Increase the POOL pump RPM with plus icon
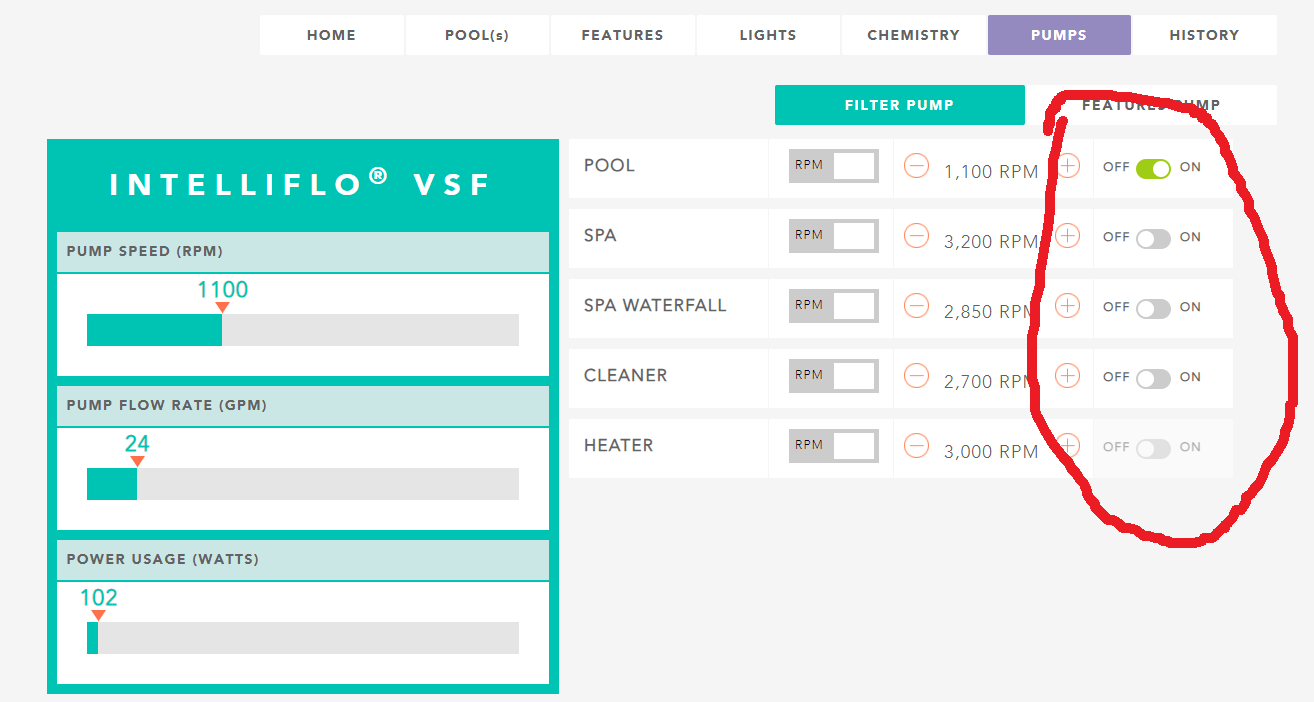 [1068, 166]
